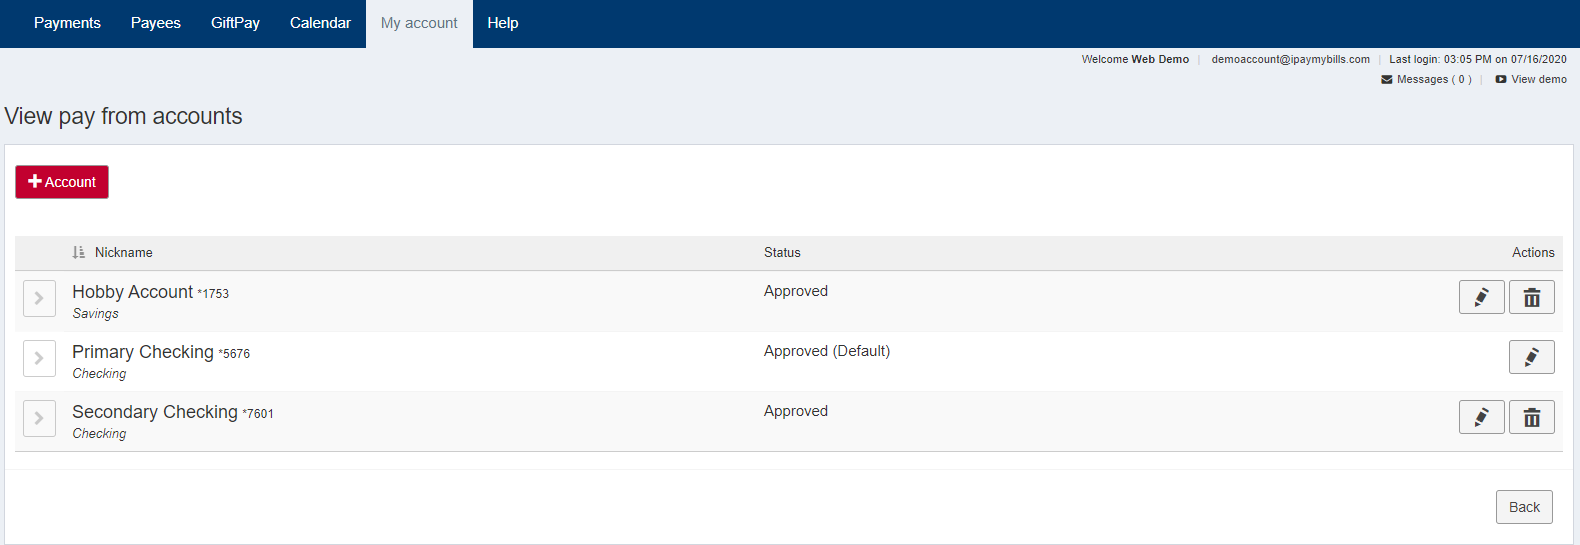Go to the GiftPay tab
Screen dimensions: 1580x545
pyautogui.click(x=235, y=23)
